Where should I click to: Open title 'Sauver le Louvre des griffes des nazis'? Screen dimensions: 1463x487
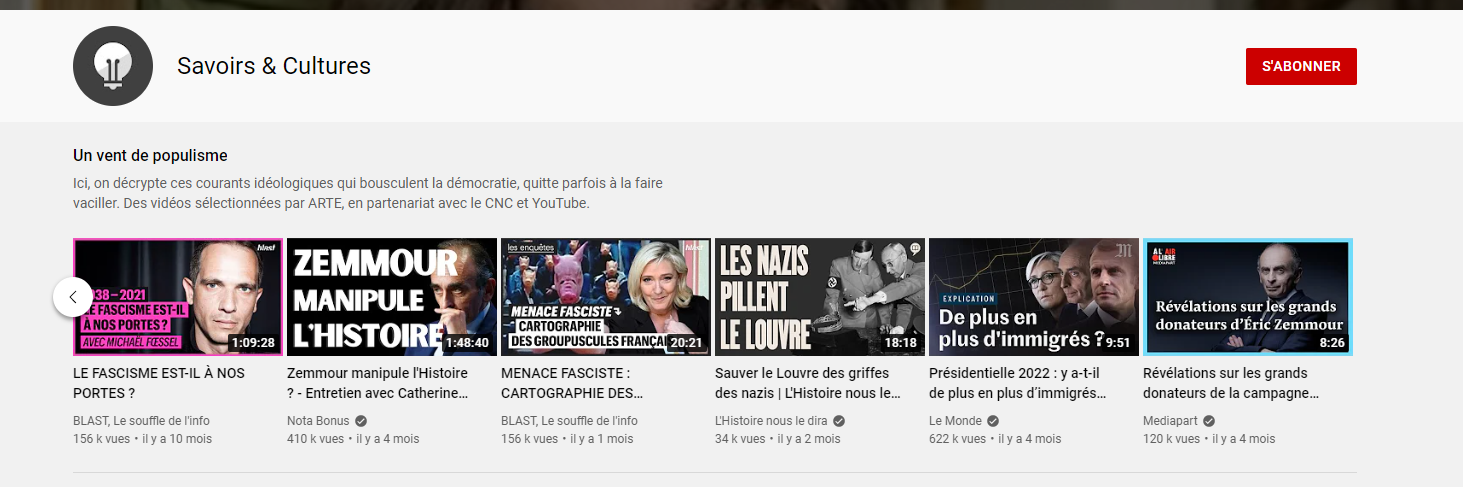click(808, 383)
